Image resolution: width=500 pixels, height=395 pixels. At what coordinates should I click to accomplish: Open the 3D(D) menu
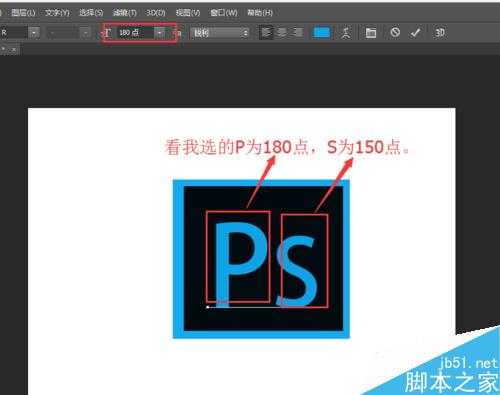[156, 13]
